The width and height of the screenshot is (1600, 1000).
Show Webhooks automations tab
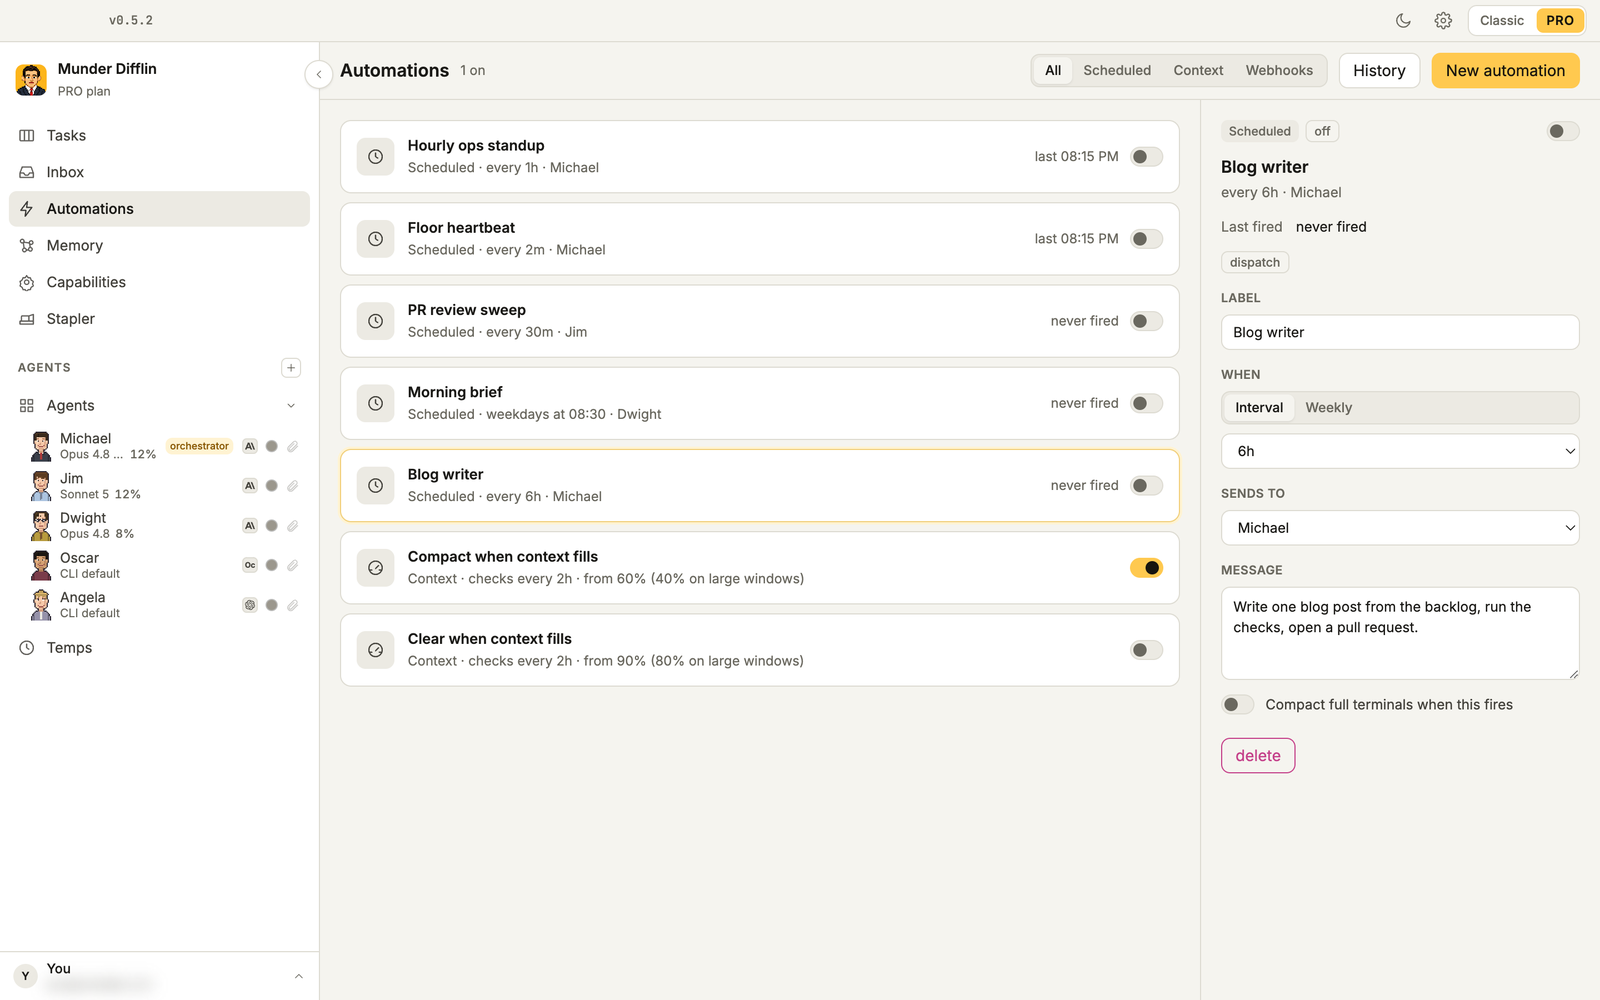1279,70
